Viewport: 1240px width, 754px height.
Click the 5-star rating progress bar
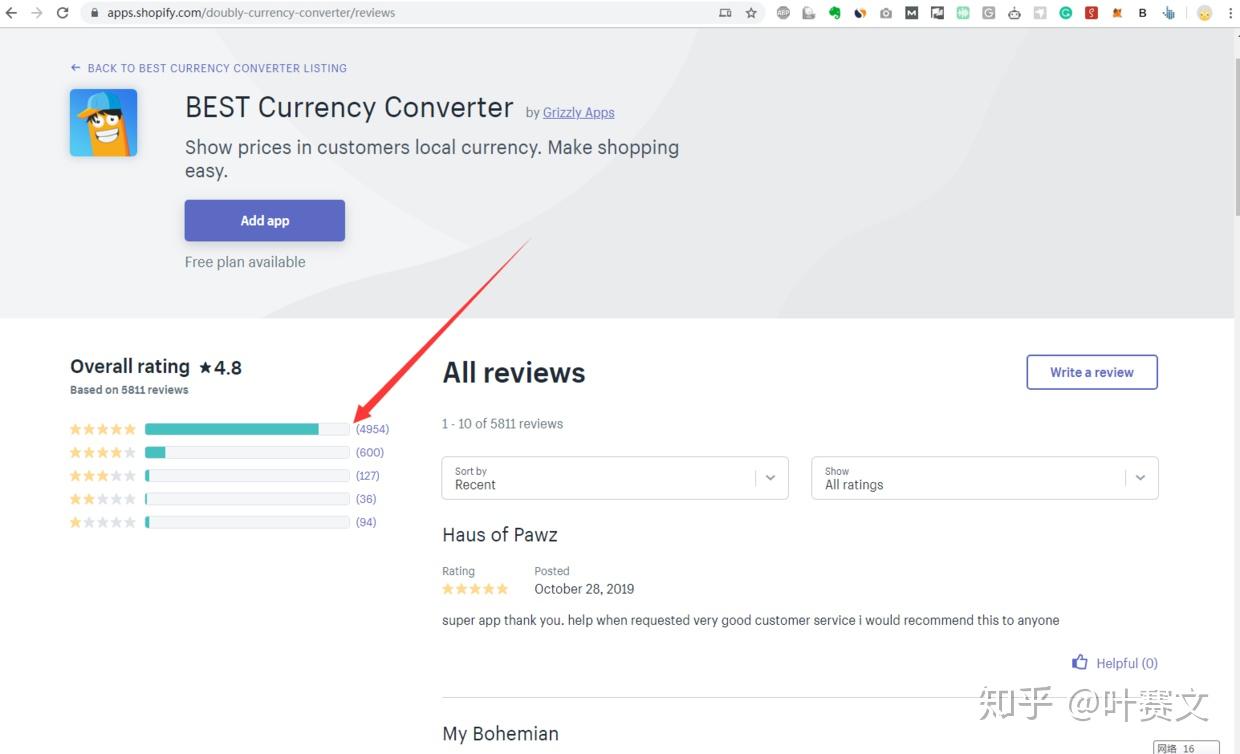pos(247,429)
